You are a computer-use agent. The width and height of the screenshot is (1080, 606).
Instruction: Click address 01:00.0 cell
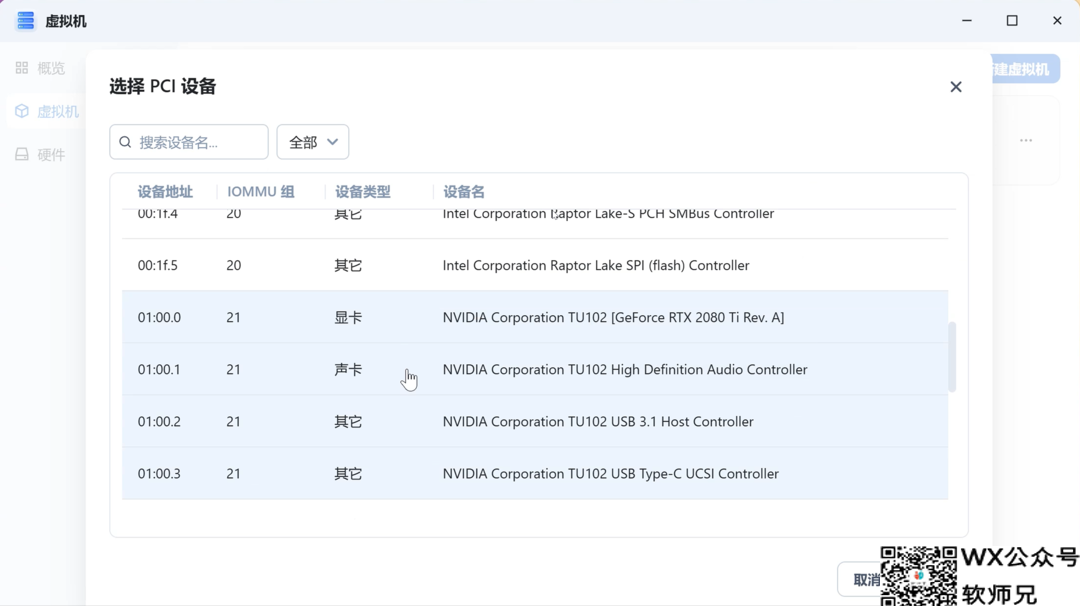tap(159, 317)
